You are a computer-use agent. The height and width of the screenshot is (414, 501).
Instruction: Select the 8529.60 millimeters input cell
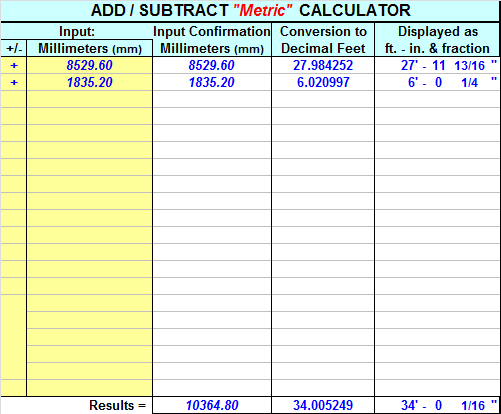(x=89, y=65)
